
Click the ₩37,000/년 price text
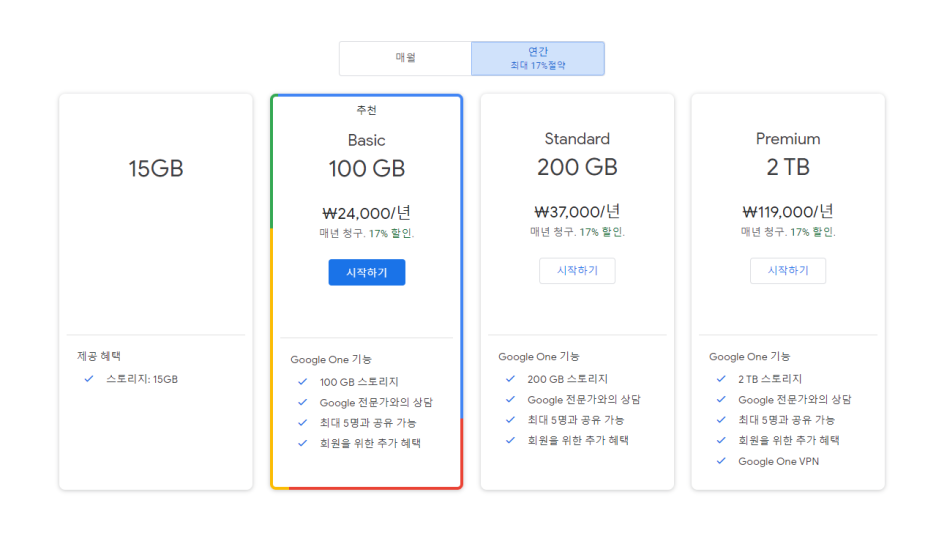point(577,211)
